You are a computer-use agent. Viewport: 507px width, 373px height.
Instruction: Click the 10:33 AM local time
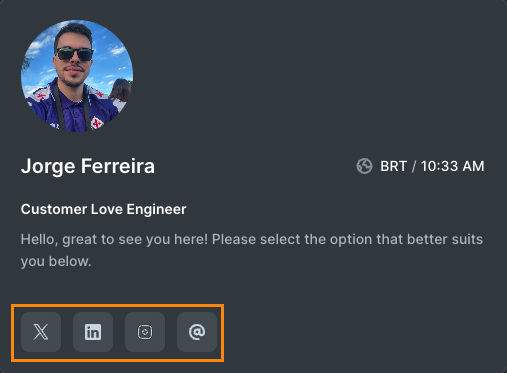pyautogui.click(x=452, y=166)
